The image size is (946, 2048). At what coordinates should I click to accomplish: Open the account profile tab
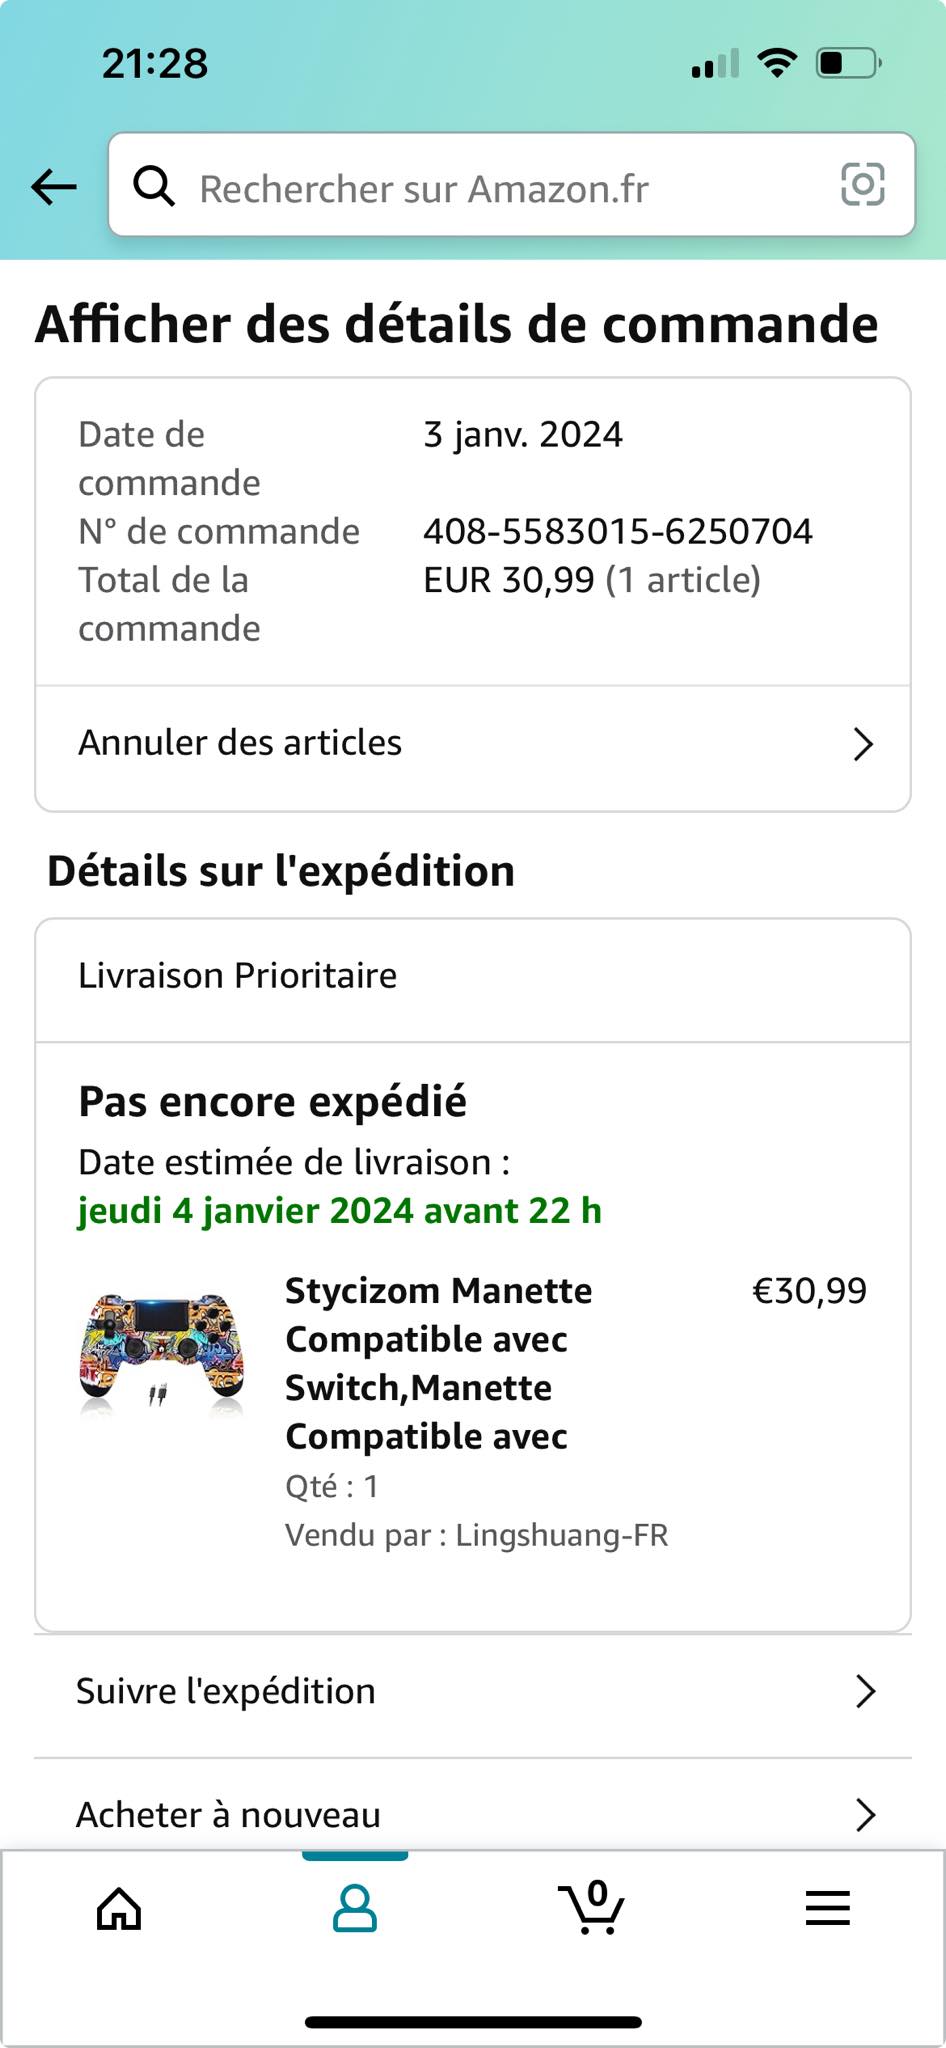coord(355,1908)
